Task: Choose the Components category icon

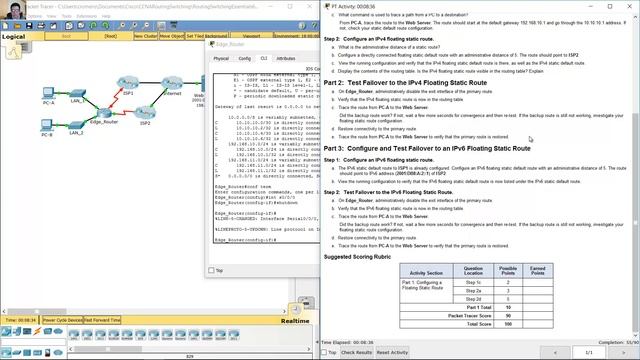Action: (27, 331)
